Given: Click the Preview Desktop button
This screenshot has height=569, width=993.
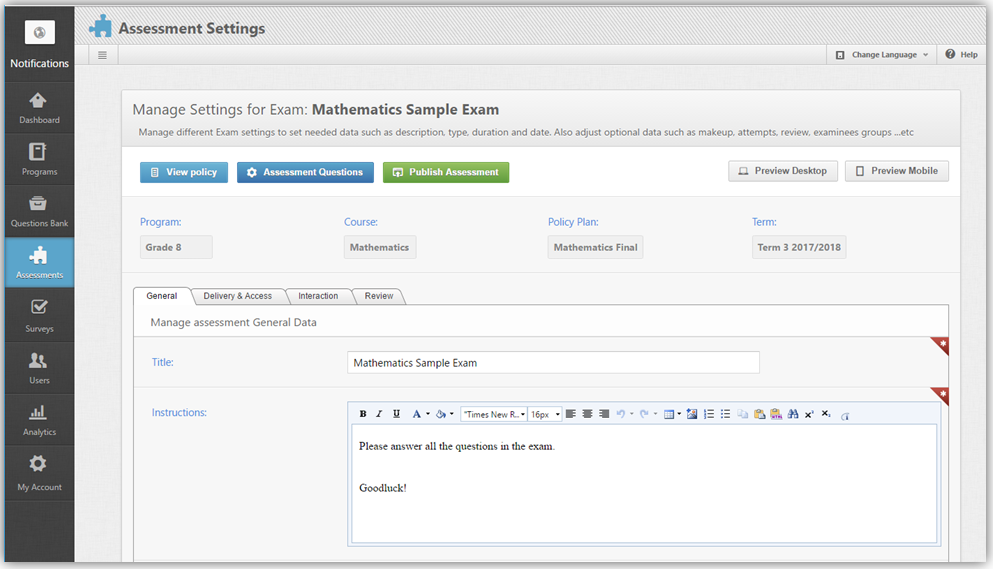Looking at the screenshot, I should tap(782, 171).
